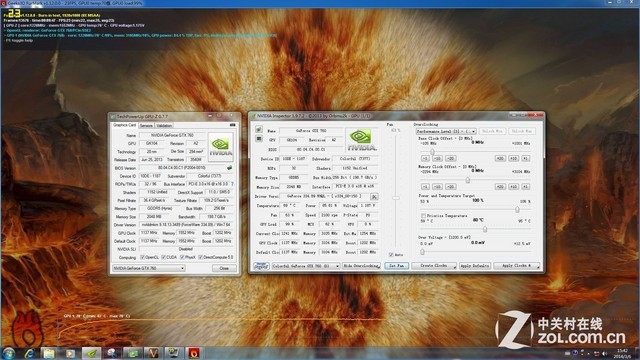The width and height of the screenshot is (640, 360).
Task: Click Temperature Target slider handle
Action: (x=485, y=229)
